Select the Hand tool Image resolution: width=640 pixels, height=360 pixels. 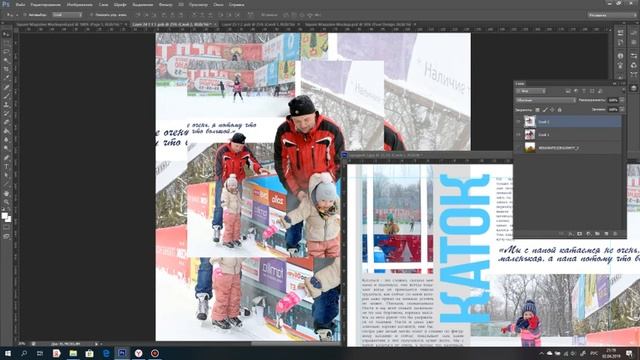point(7,193)
